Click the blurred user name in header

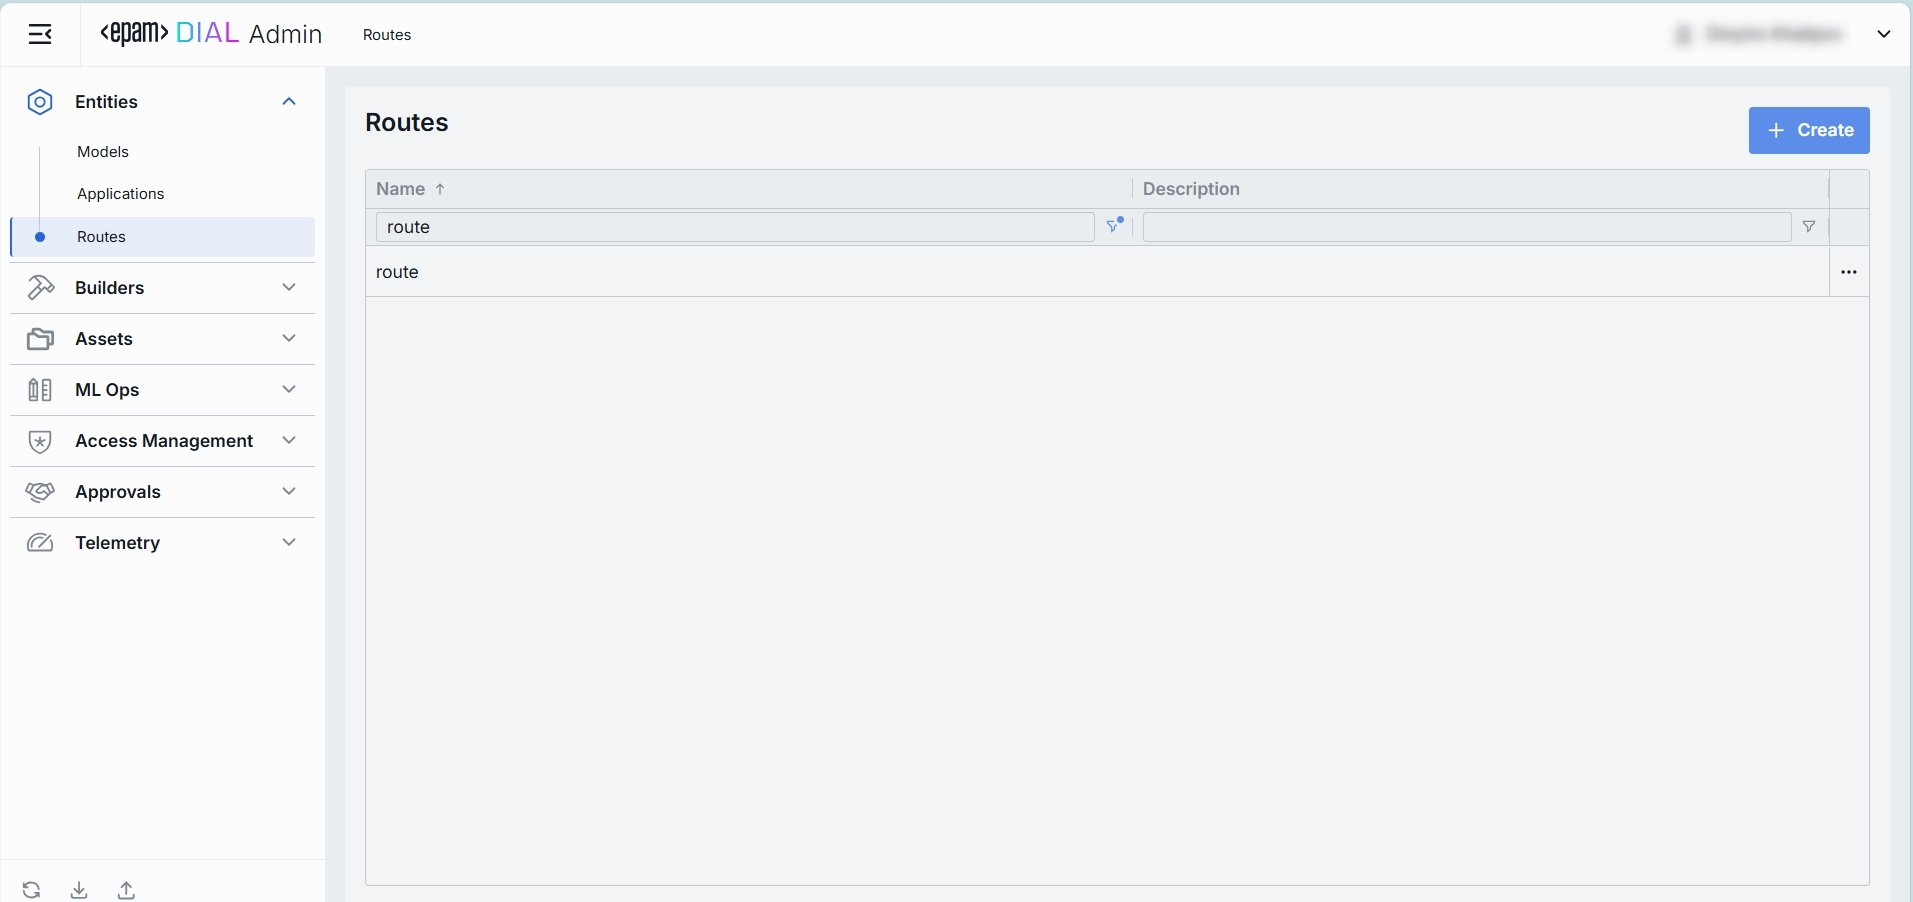(x=1773, y=35)
